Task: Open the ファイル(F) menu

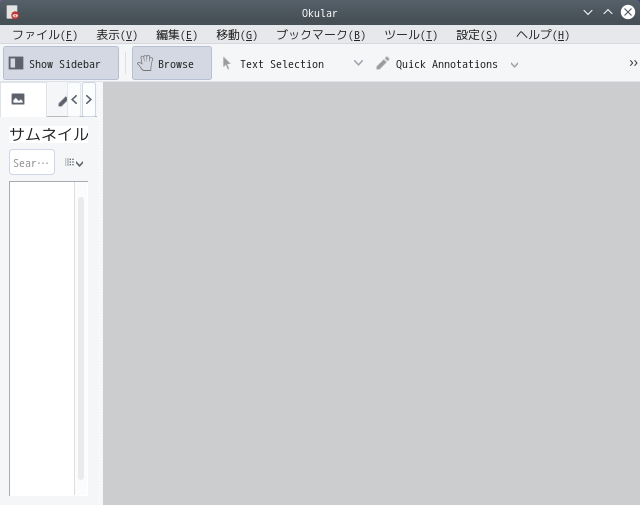Action: pyautogui.click(x=45, y=35)
